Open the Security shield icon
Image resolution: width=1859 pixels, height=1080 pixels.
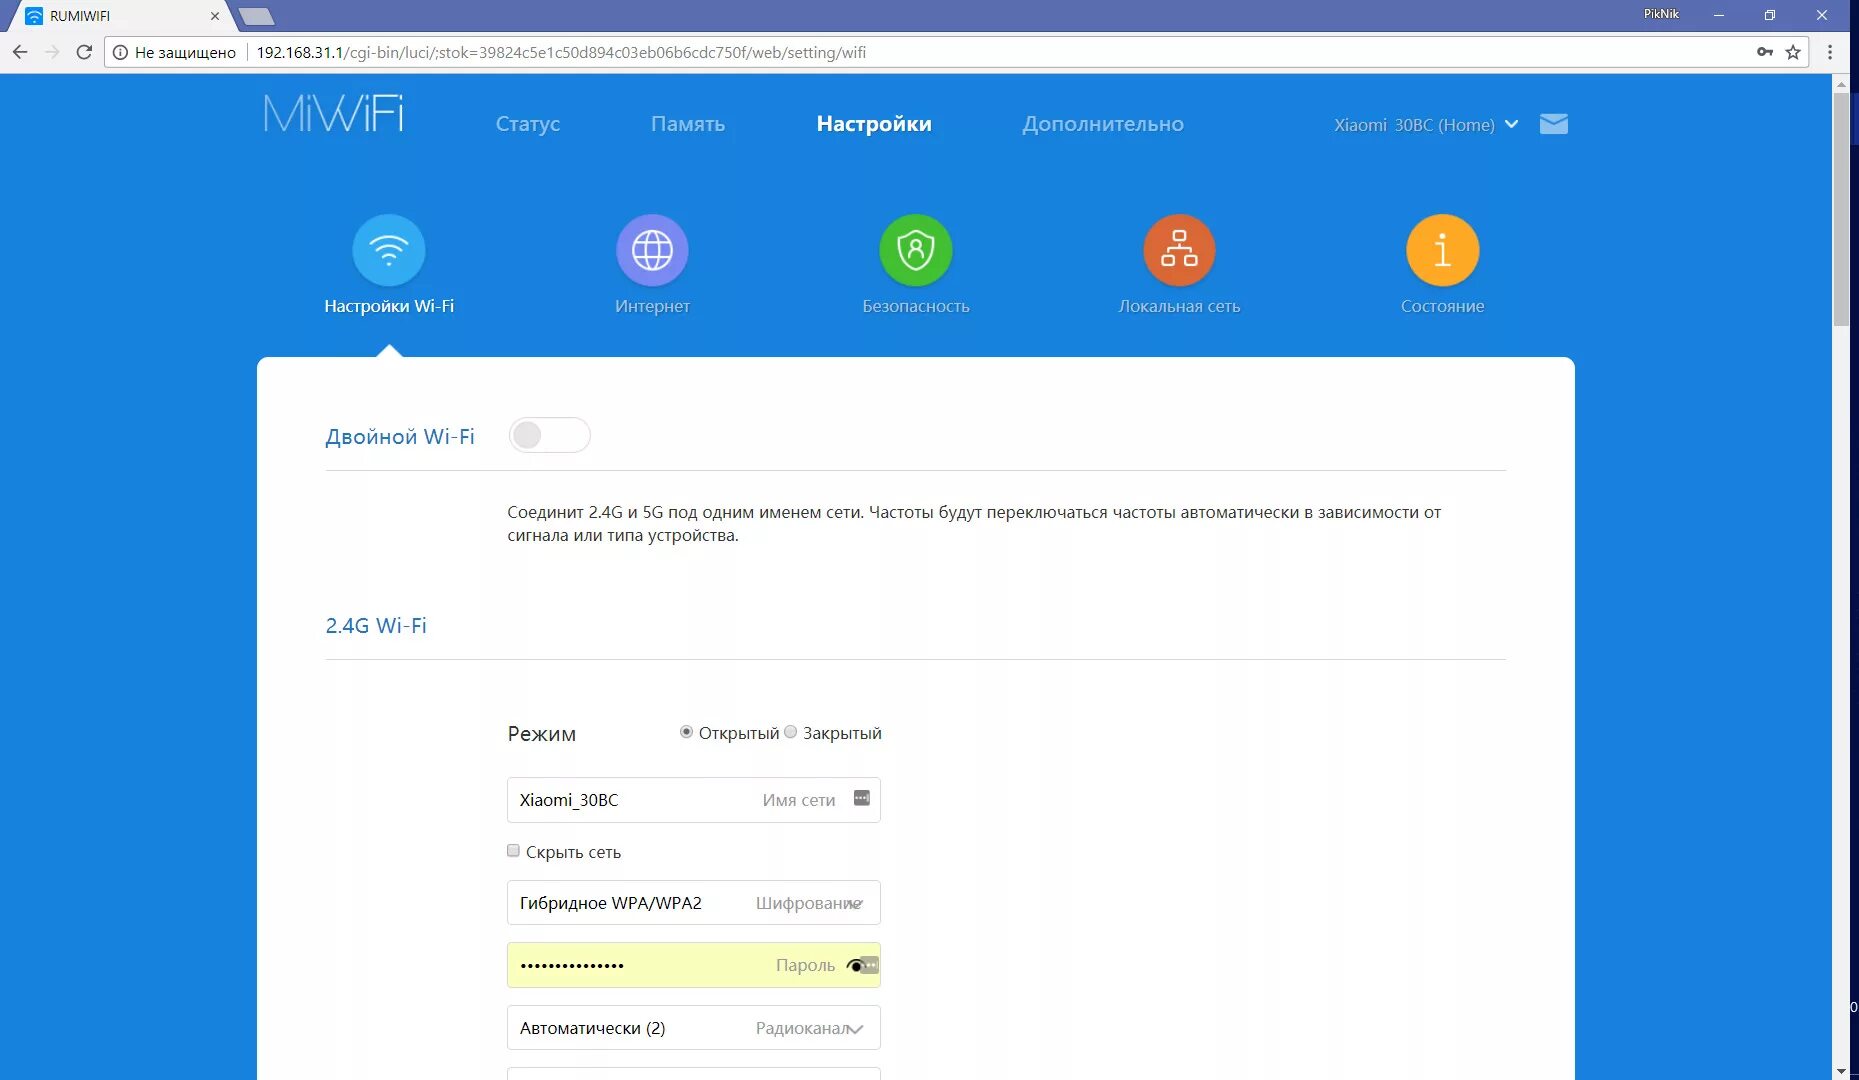tap(916, 250)
